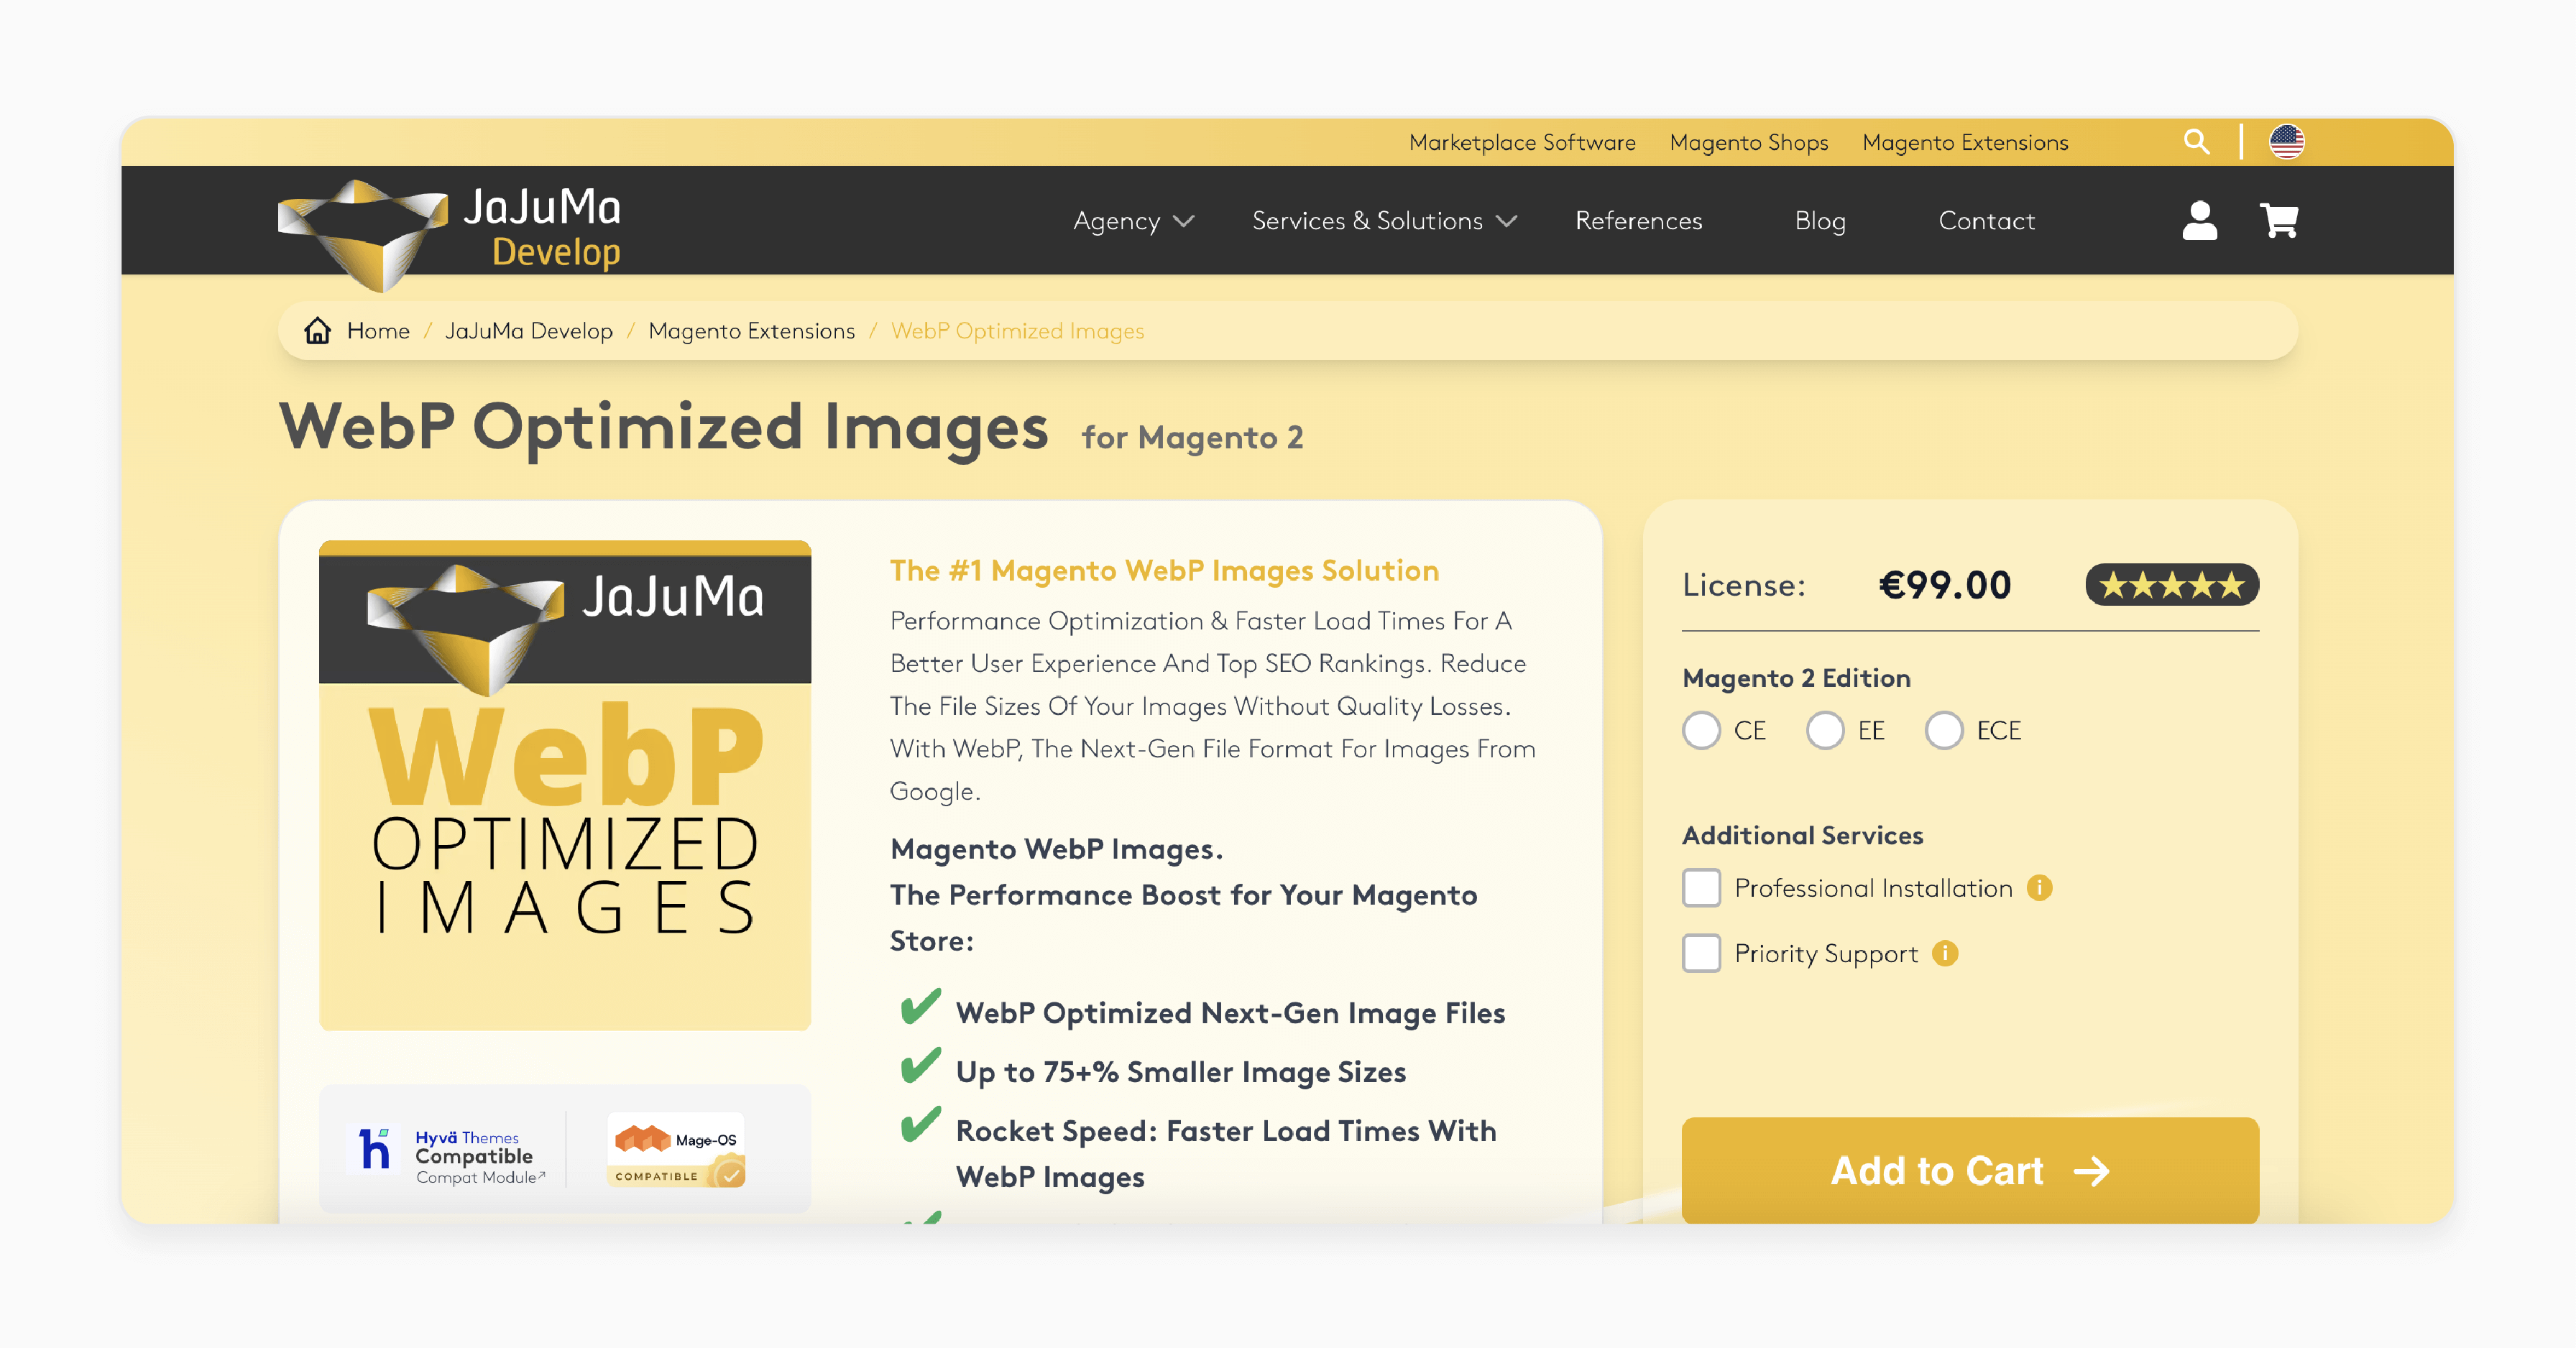Image resolution: width=2576 pixels, height=1348 pixels.
Task: Click the five-star rating badge
Action: pos(2171,585)
